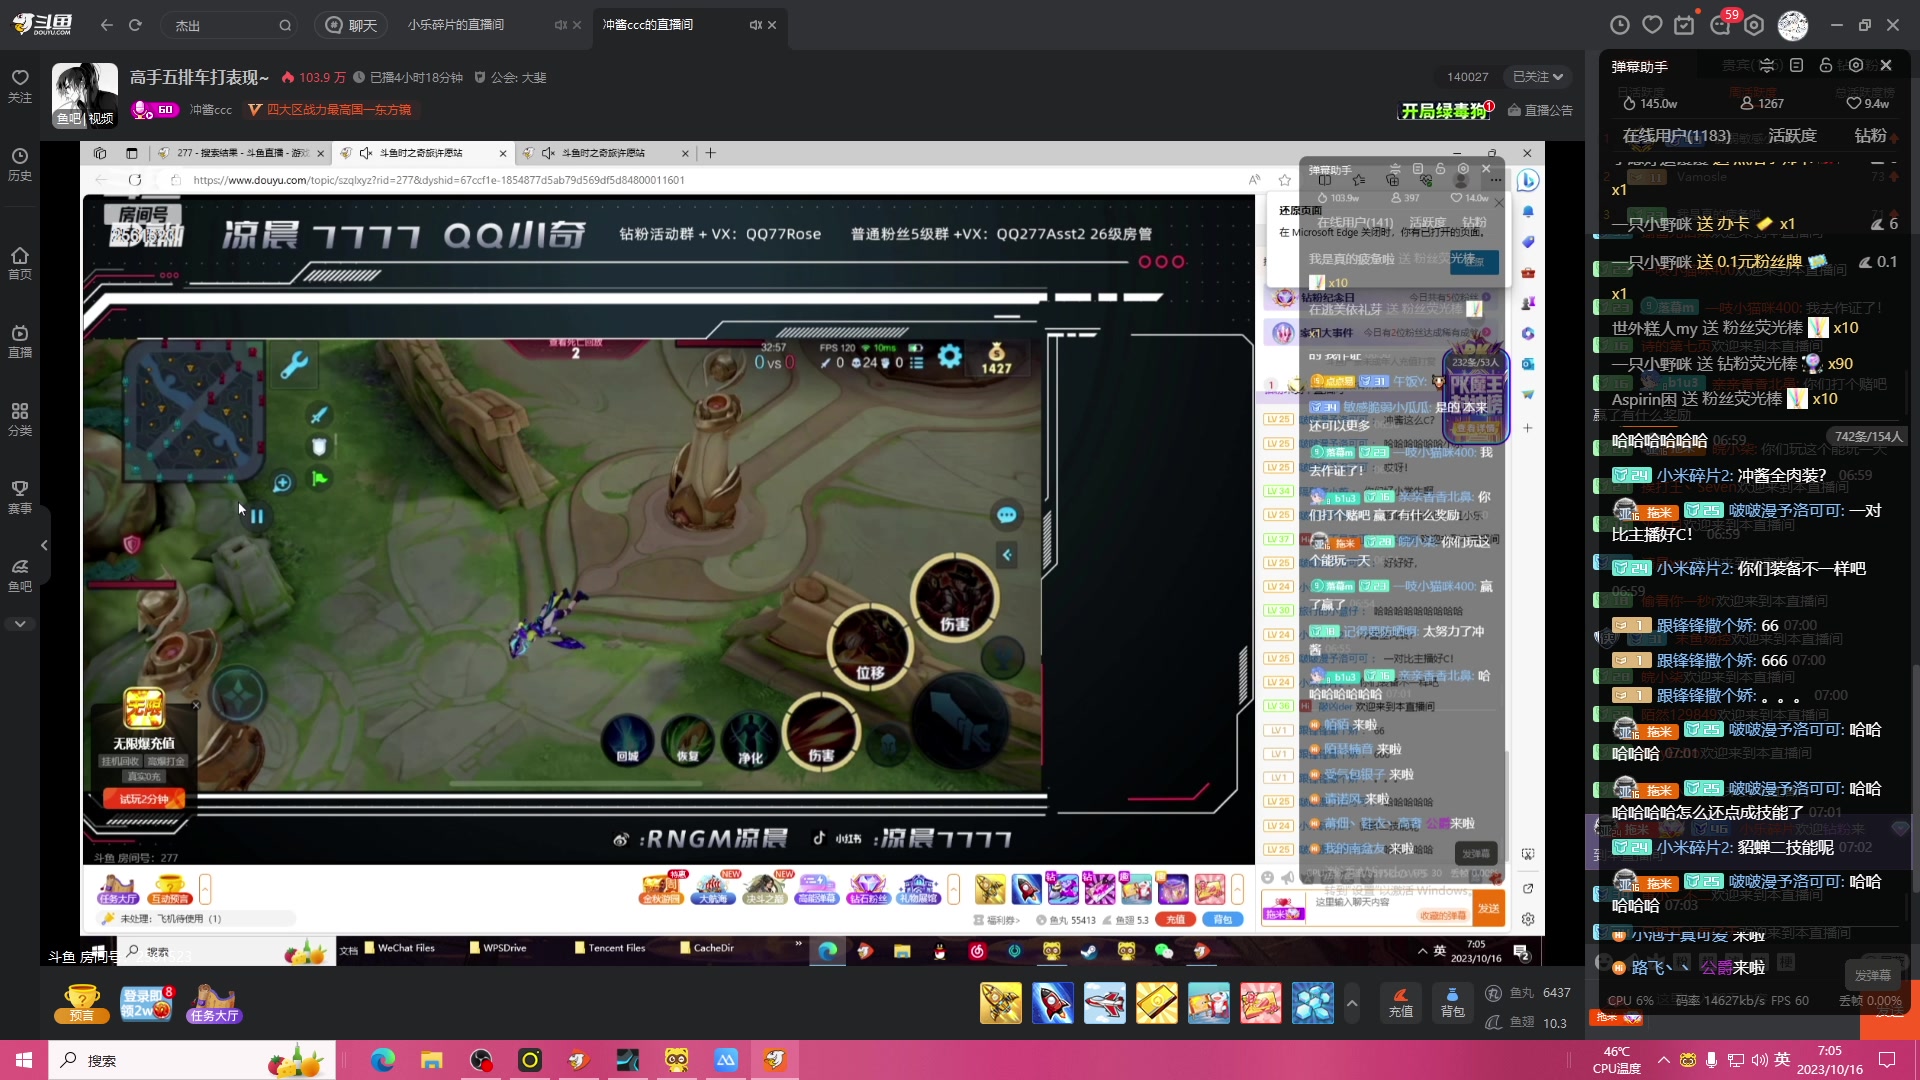Click 发弹幕 button in assistant panel

pyautogui.click(x=1872, y=975)
